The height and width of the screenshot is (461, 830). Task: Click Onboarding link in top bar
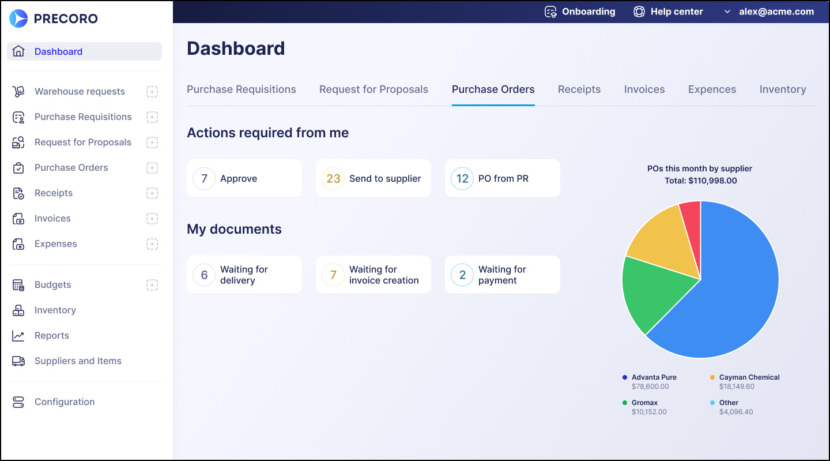pos(588,12)
